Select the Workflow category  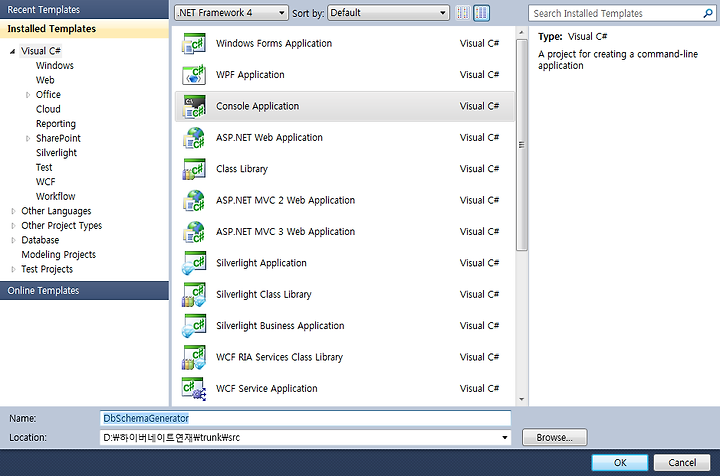pos(56,196)
